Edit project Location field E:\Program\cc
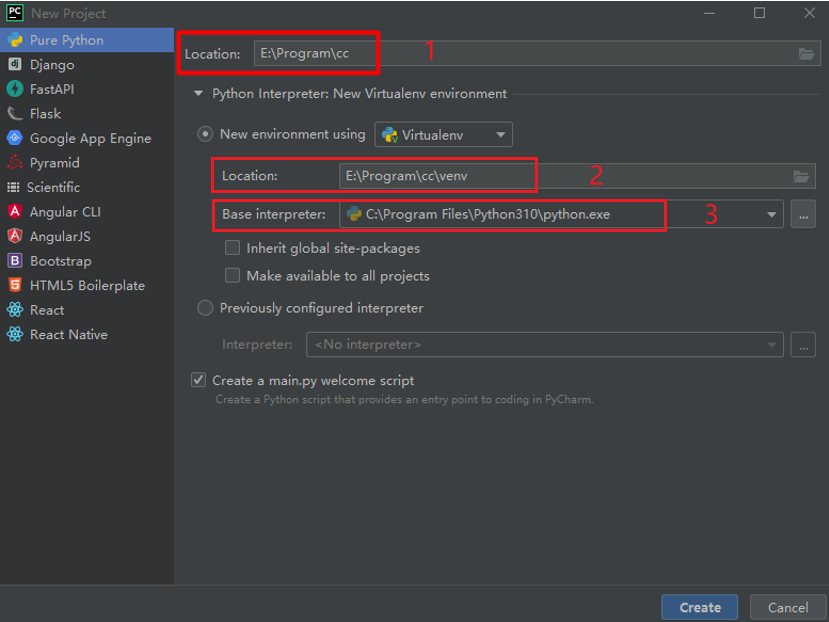The width and height of the screenshot is (829, 622). click(x=537, y=53)
